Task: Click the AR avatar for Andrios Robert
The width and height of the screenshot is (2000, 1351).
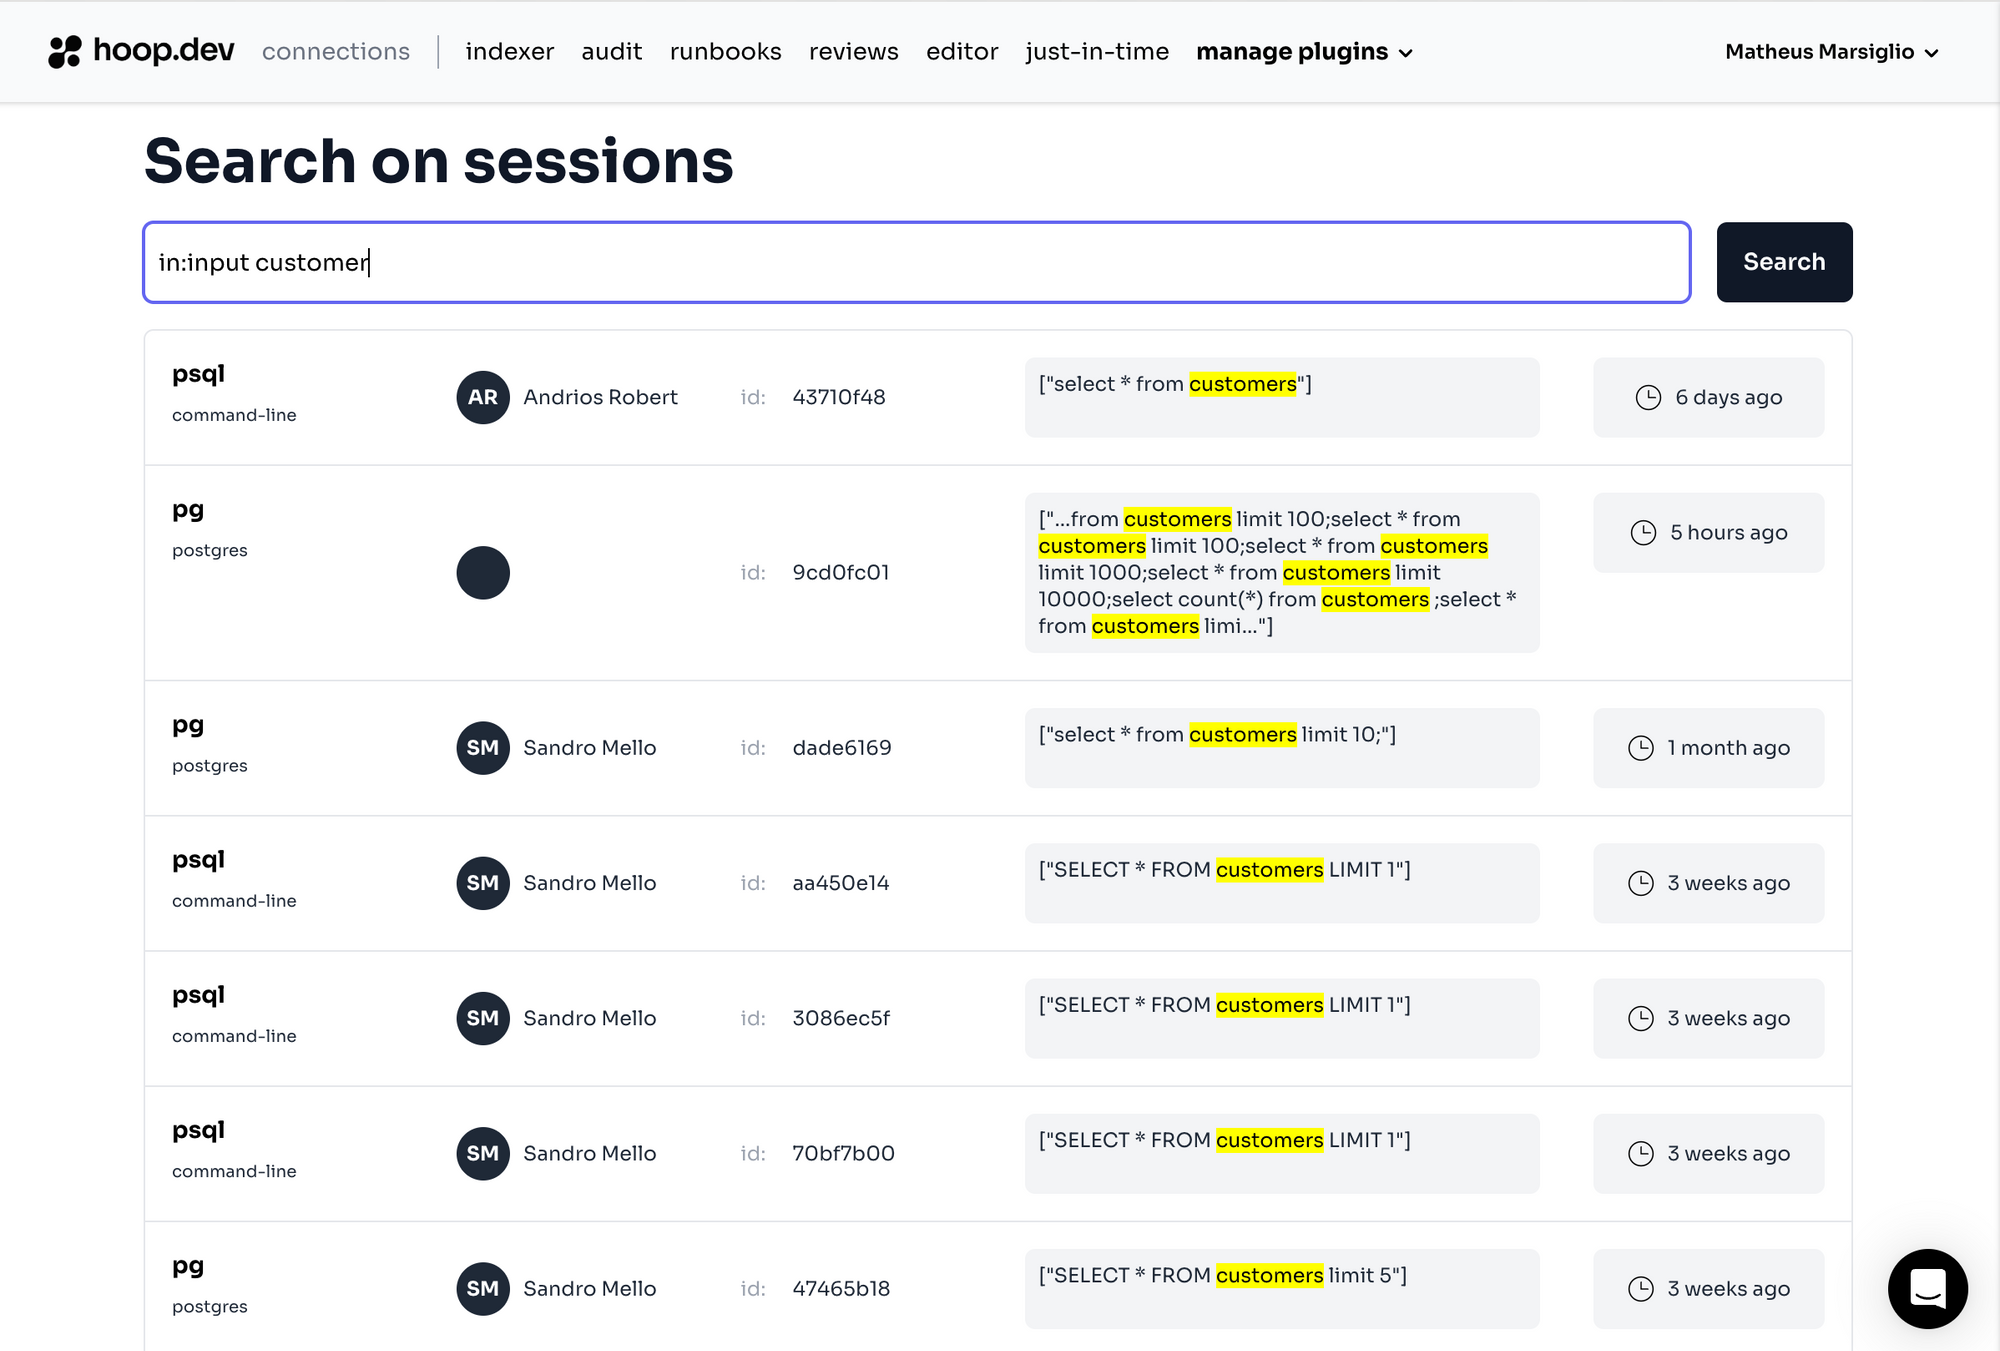Action: tap(483, 397)
